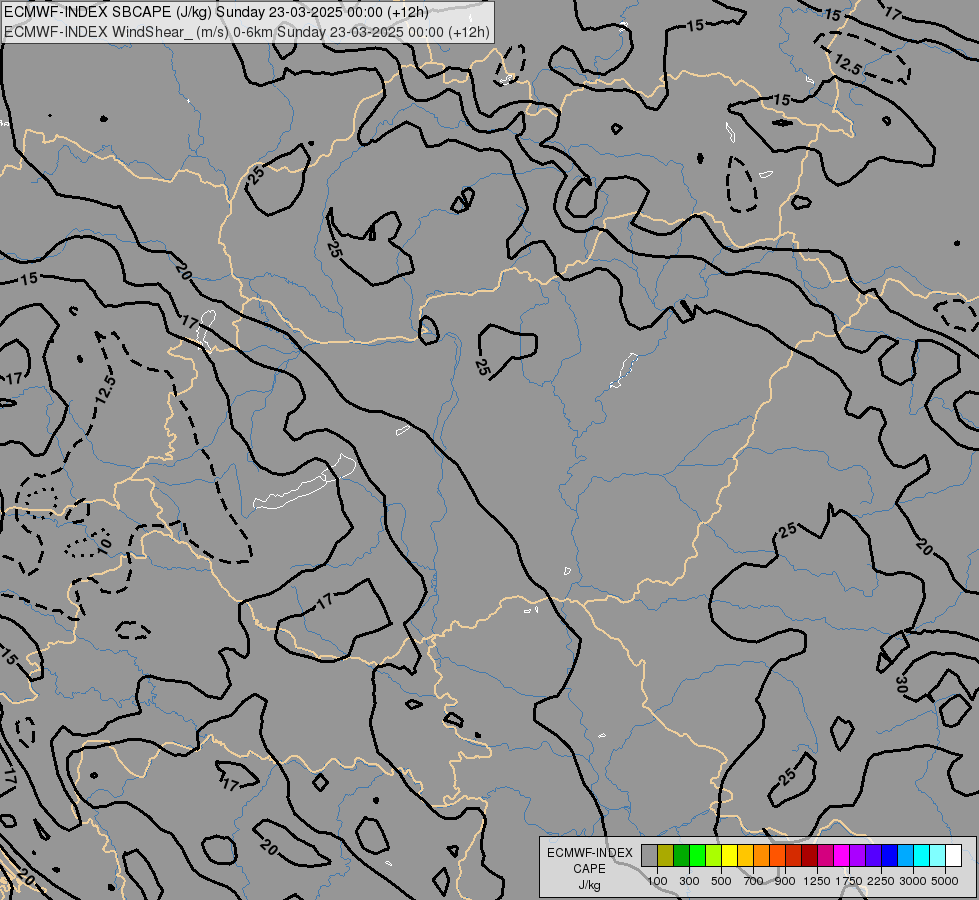Click the ECMWF-INDEX legend heading
This screenshot has height=900, width=979.
click(590, 853)
